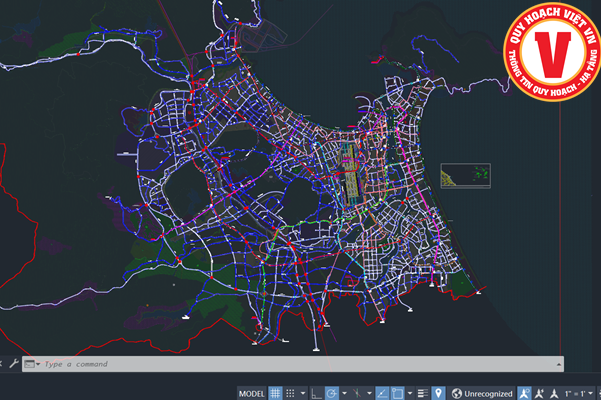Enable polar tracking icon

point(332,393)
